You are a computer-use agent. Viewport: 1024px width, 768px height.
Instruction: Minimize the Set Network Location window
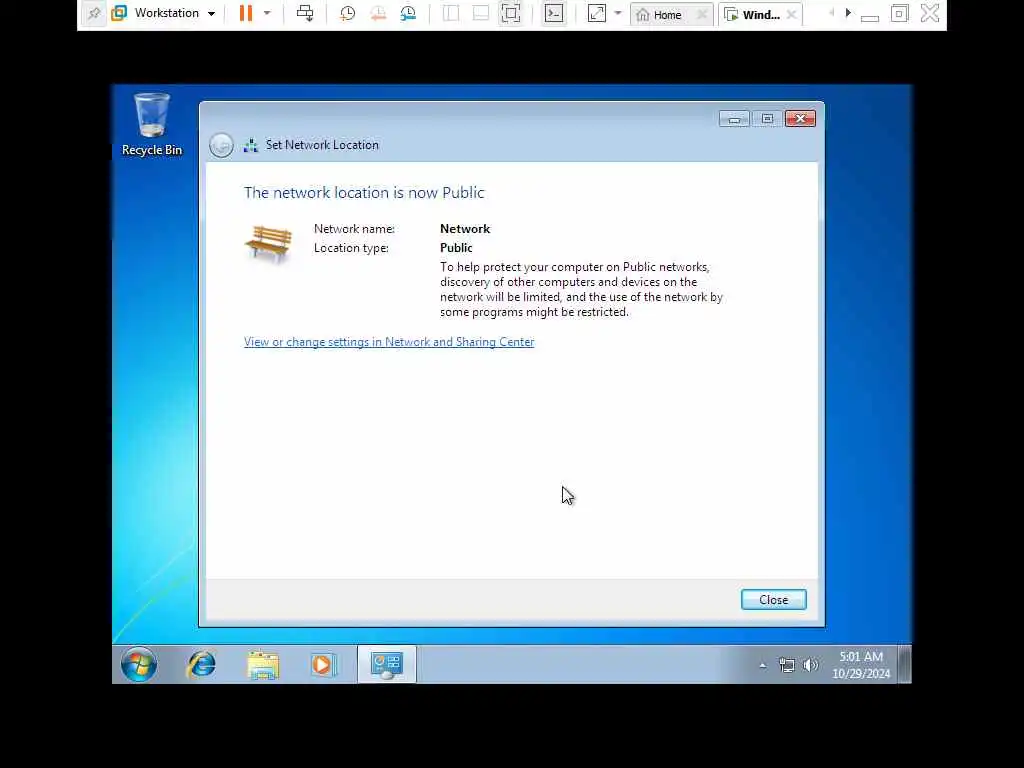point(734,119)
